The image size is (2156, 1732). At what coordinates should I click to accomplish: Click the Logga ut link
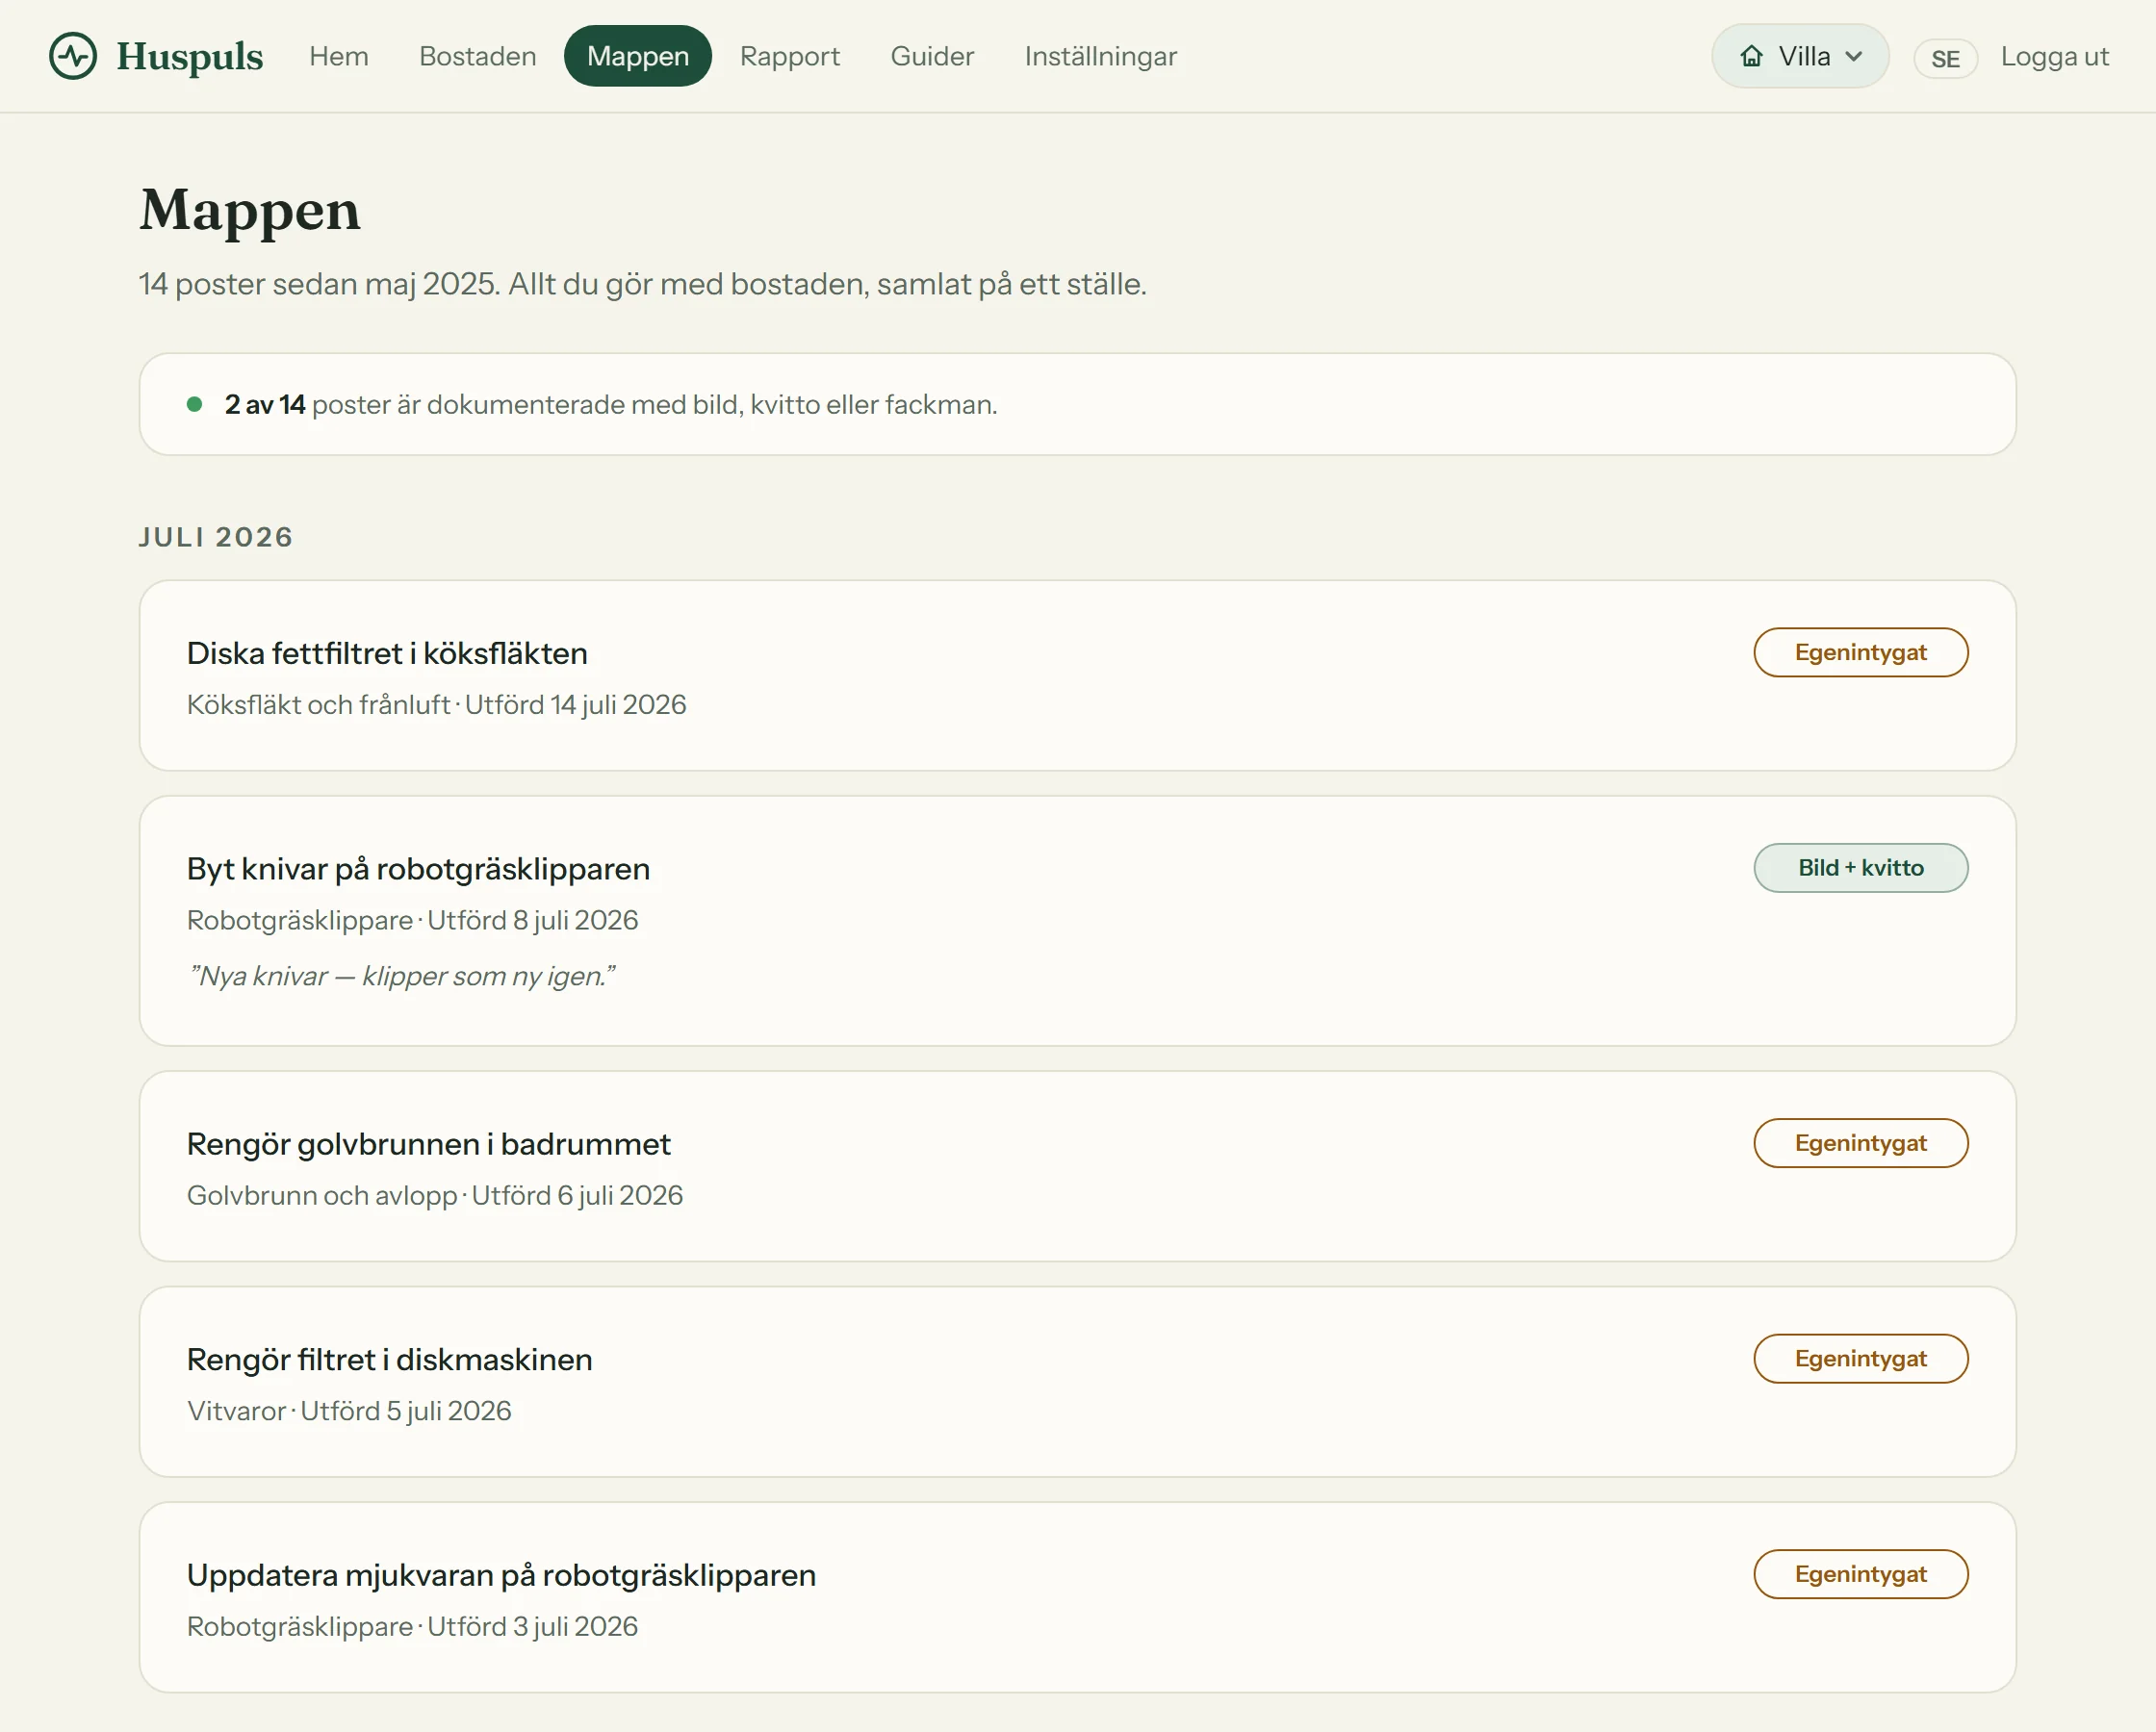[x=2055, y=57]
